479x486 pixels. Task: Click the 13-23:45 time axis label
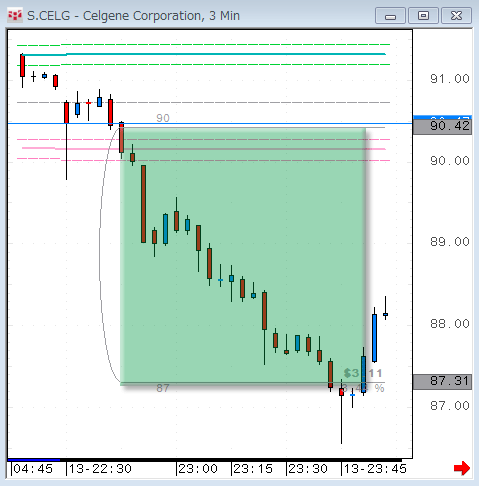tap(375, 469)
